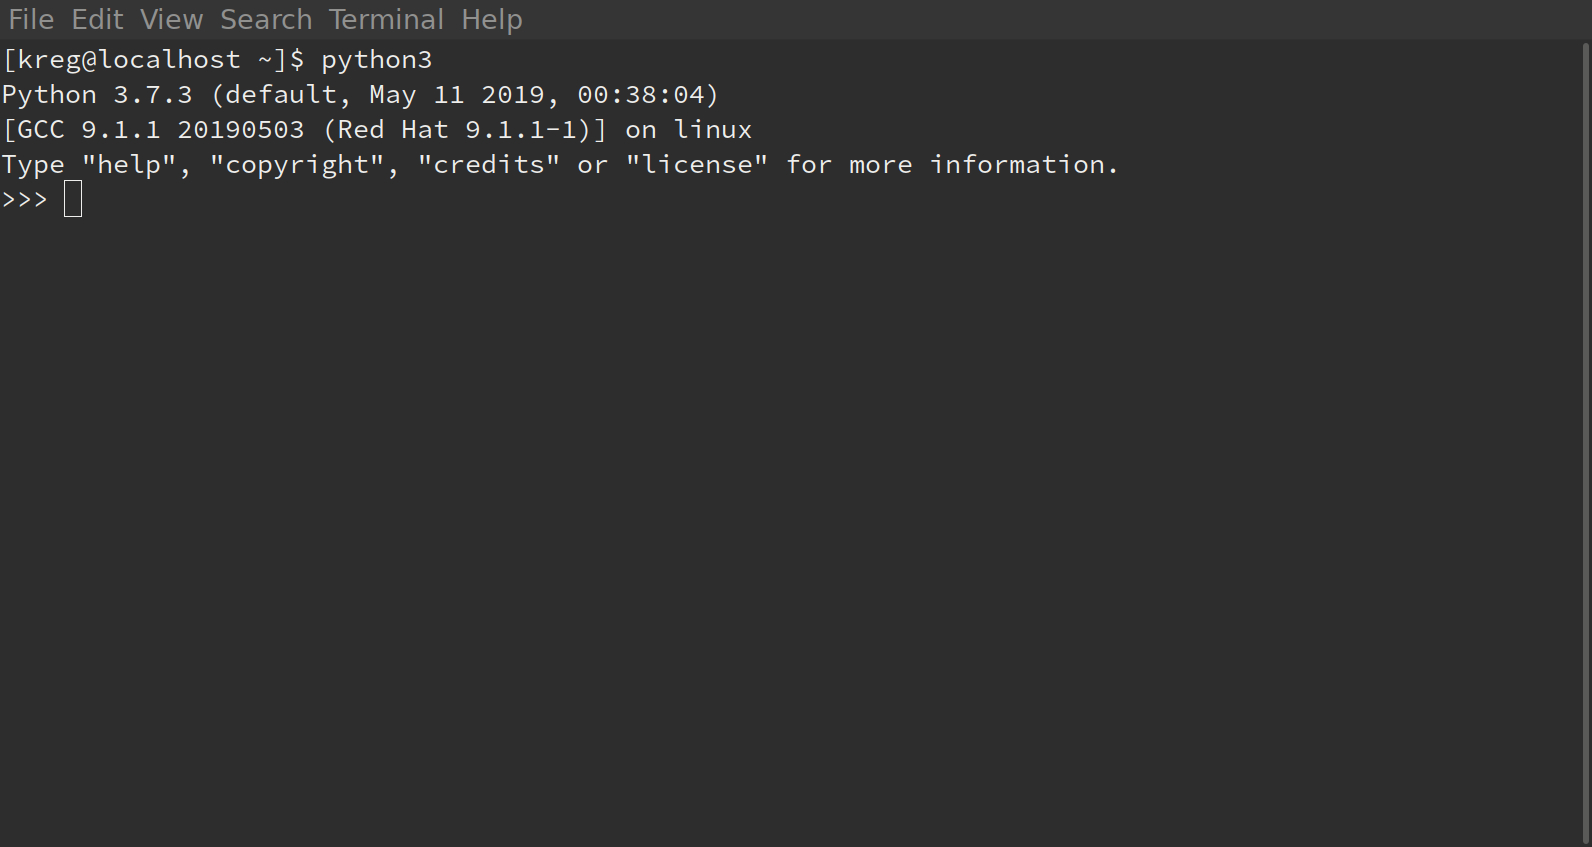
Task: Click the word "help" in quotes
Action: 129,165
